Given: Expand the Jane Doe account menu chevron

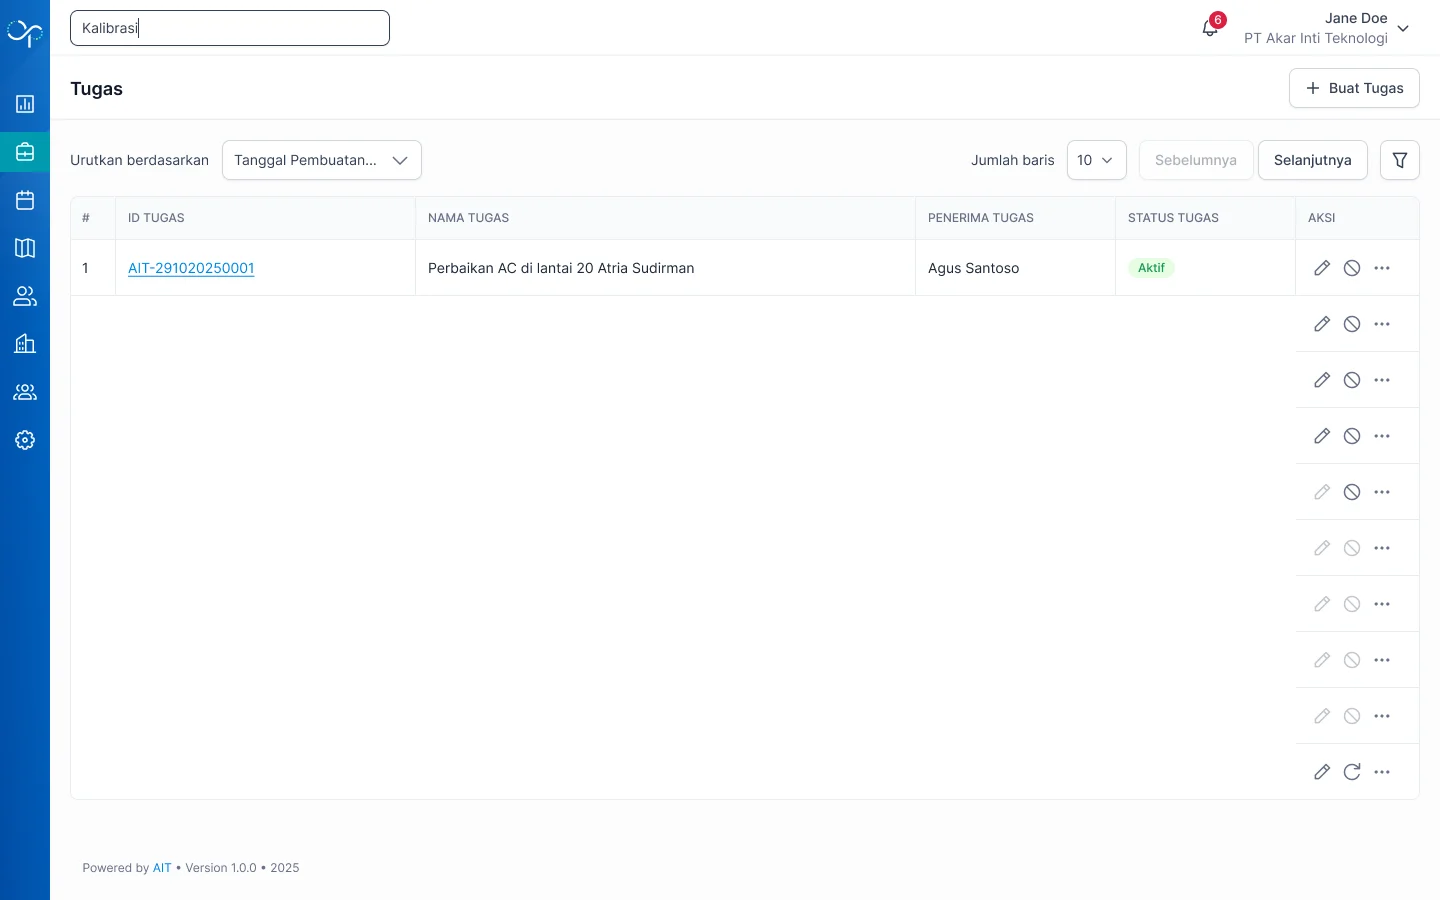Looking at the screenshot, I should 1403,28.
